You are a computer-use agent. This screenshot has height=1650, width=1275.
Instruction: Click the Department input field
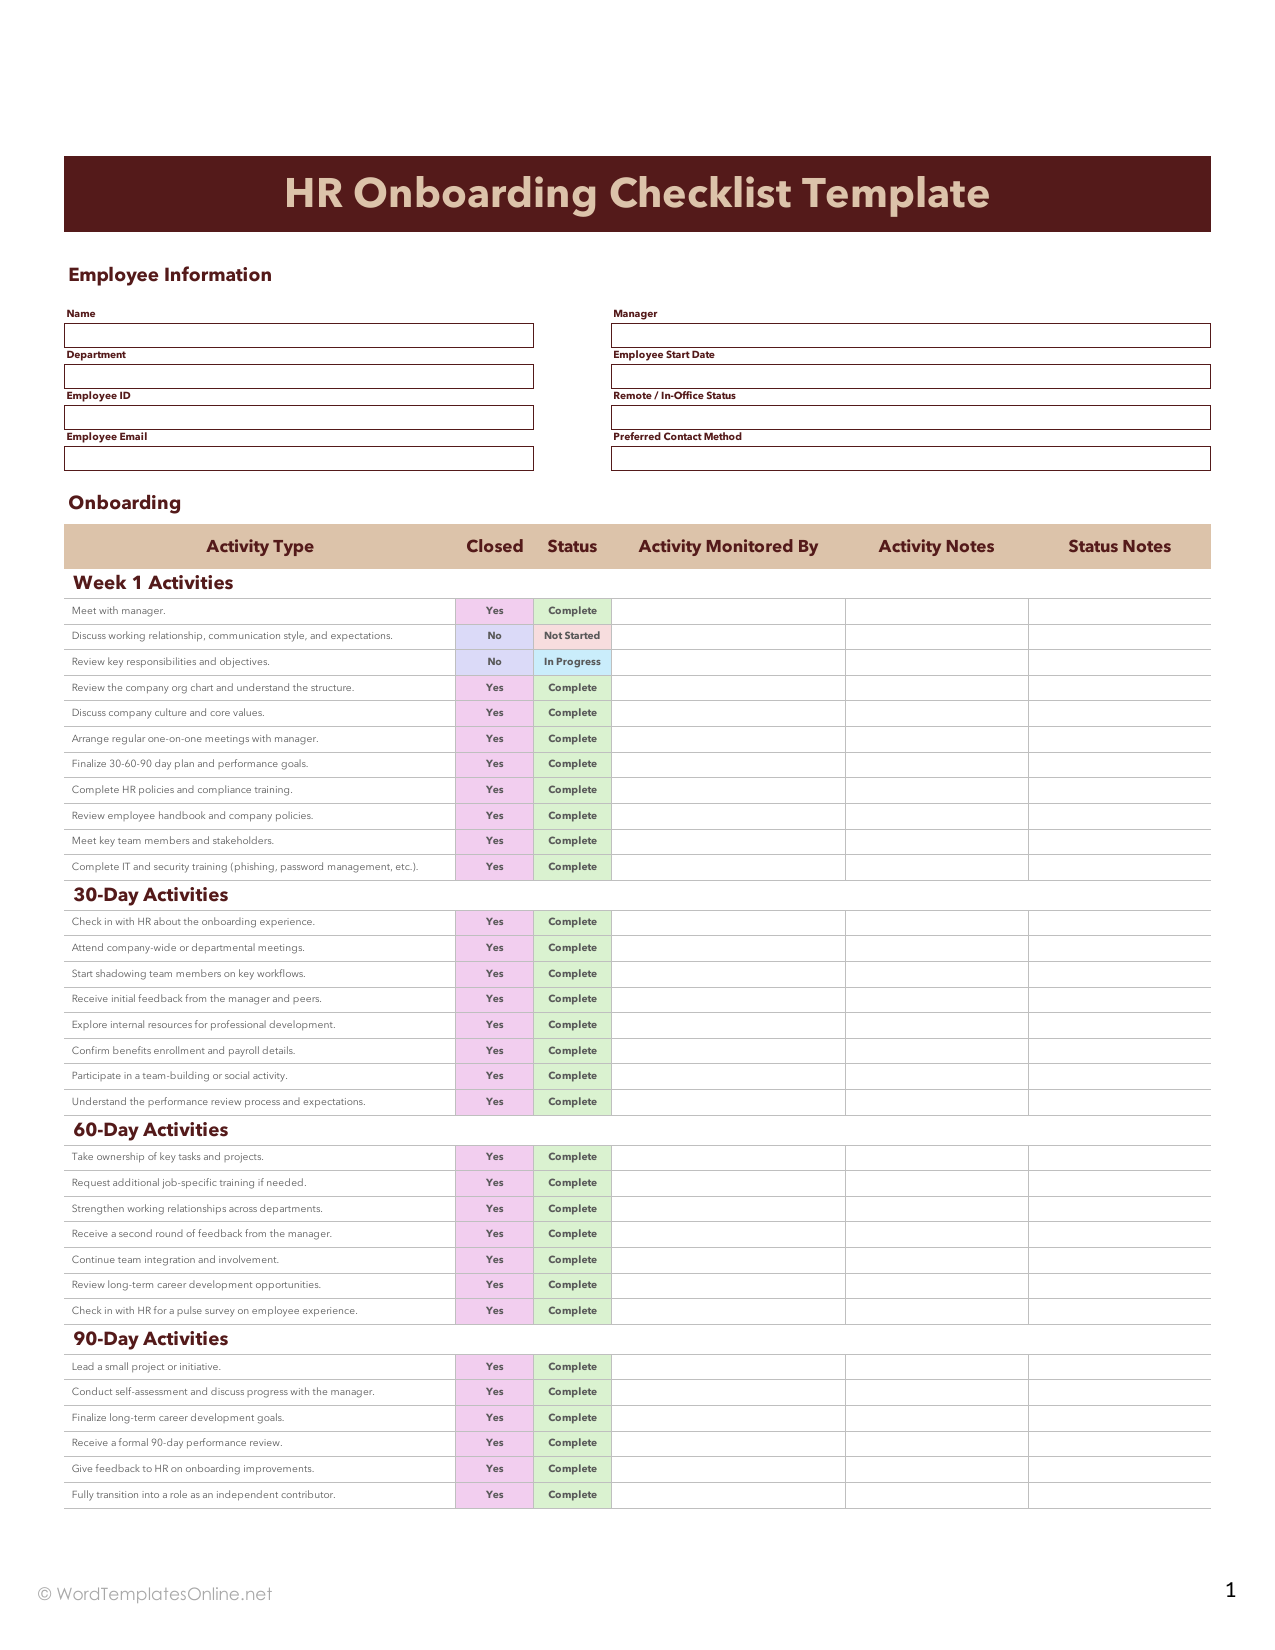coord(298,376)
